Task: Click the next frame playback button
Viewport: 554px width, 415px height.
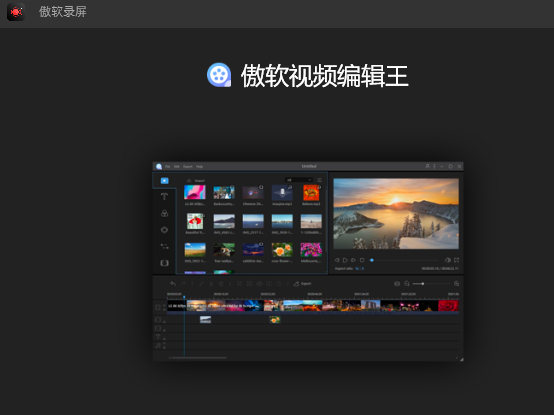Action: point(353,260)
